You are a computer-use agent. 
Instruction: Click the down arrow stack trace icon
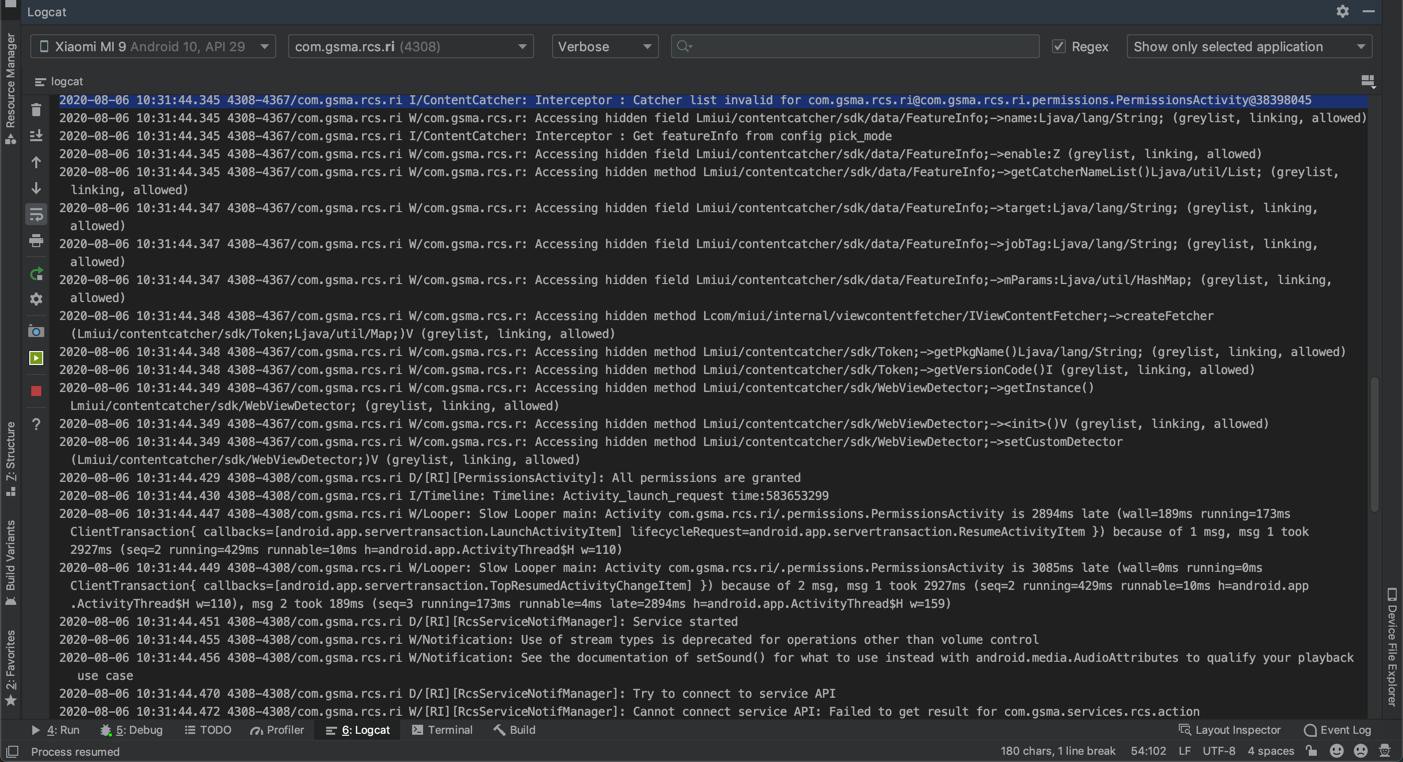[36, 188]
